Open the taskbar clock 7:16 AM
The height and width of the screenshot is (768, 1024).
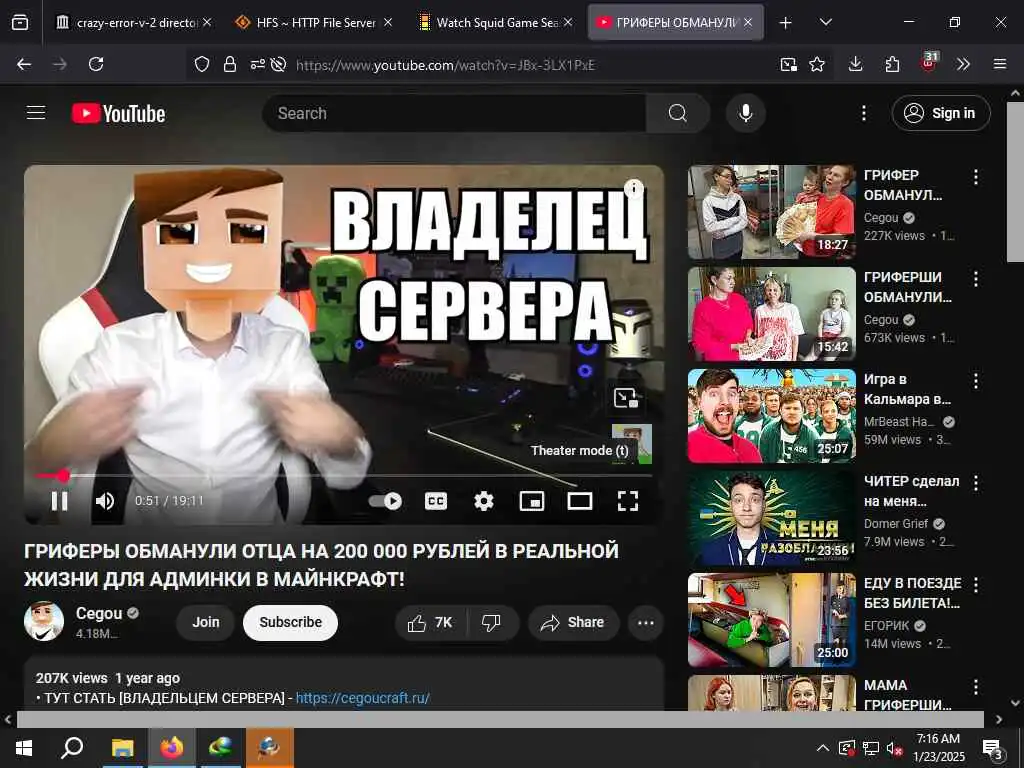coord(938,748)
